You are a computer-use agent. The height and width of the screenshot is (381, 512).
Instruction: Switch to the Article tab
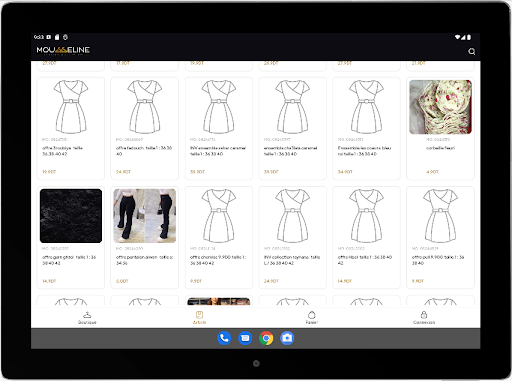[x=199, y=317]
